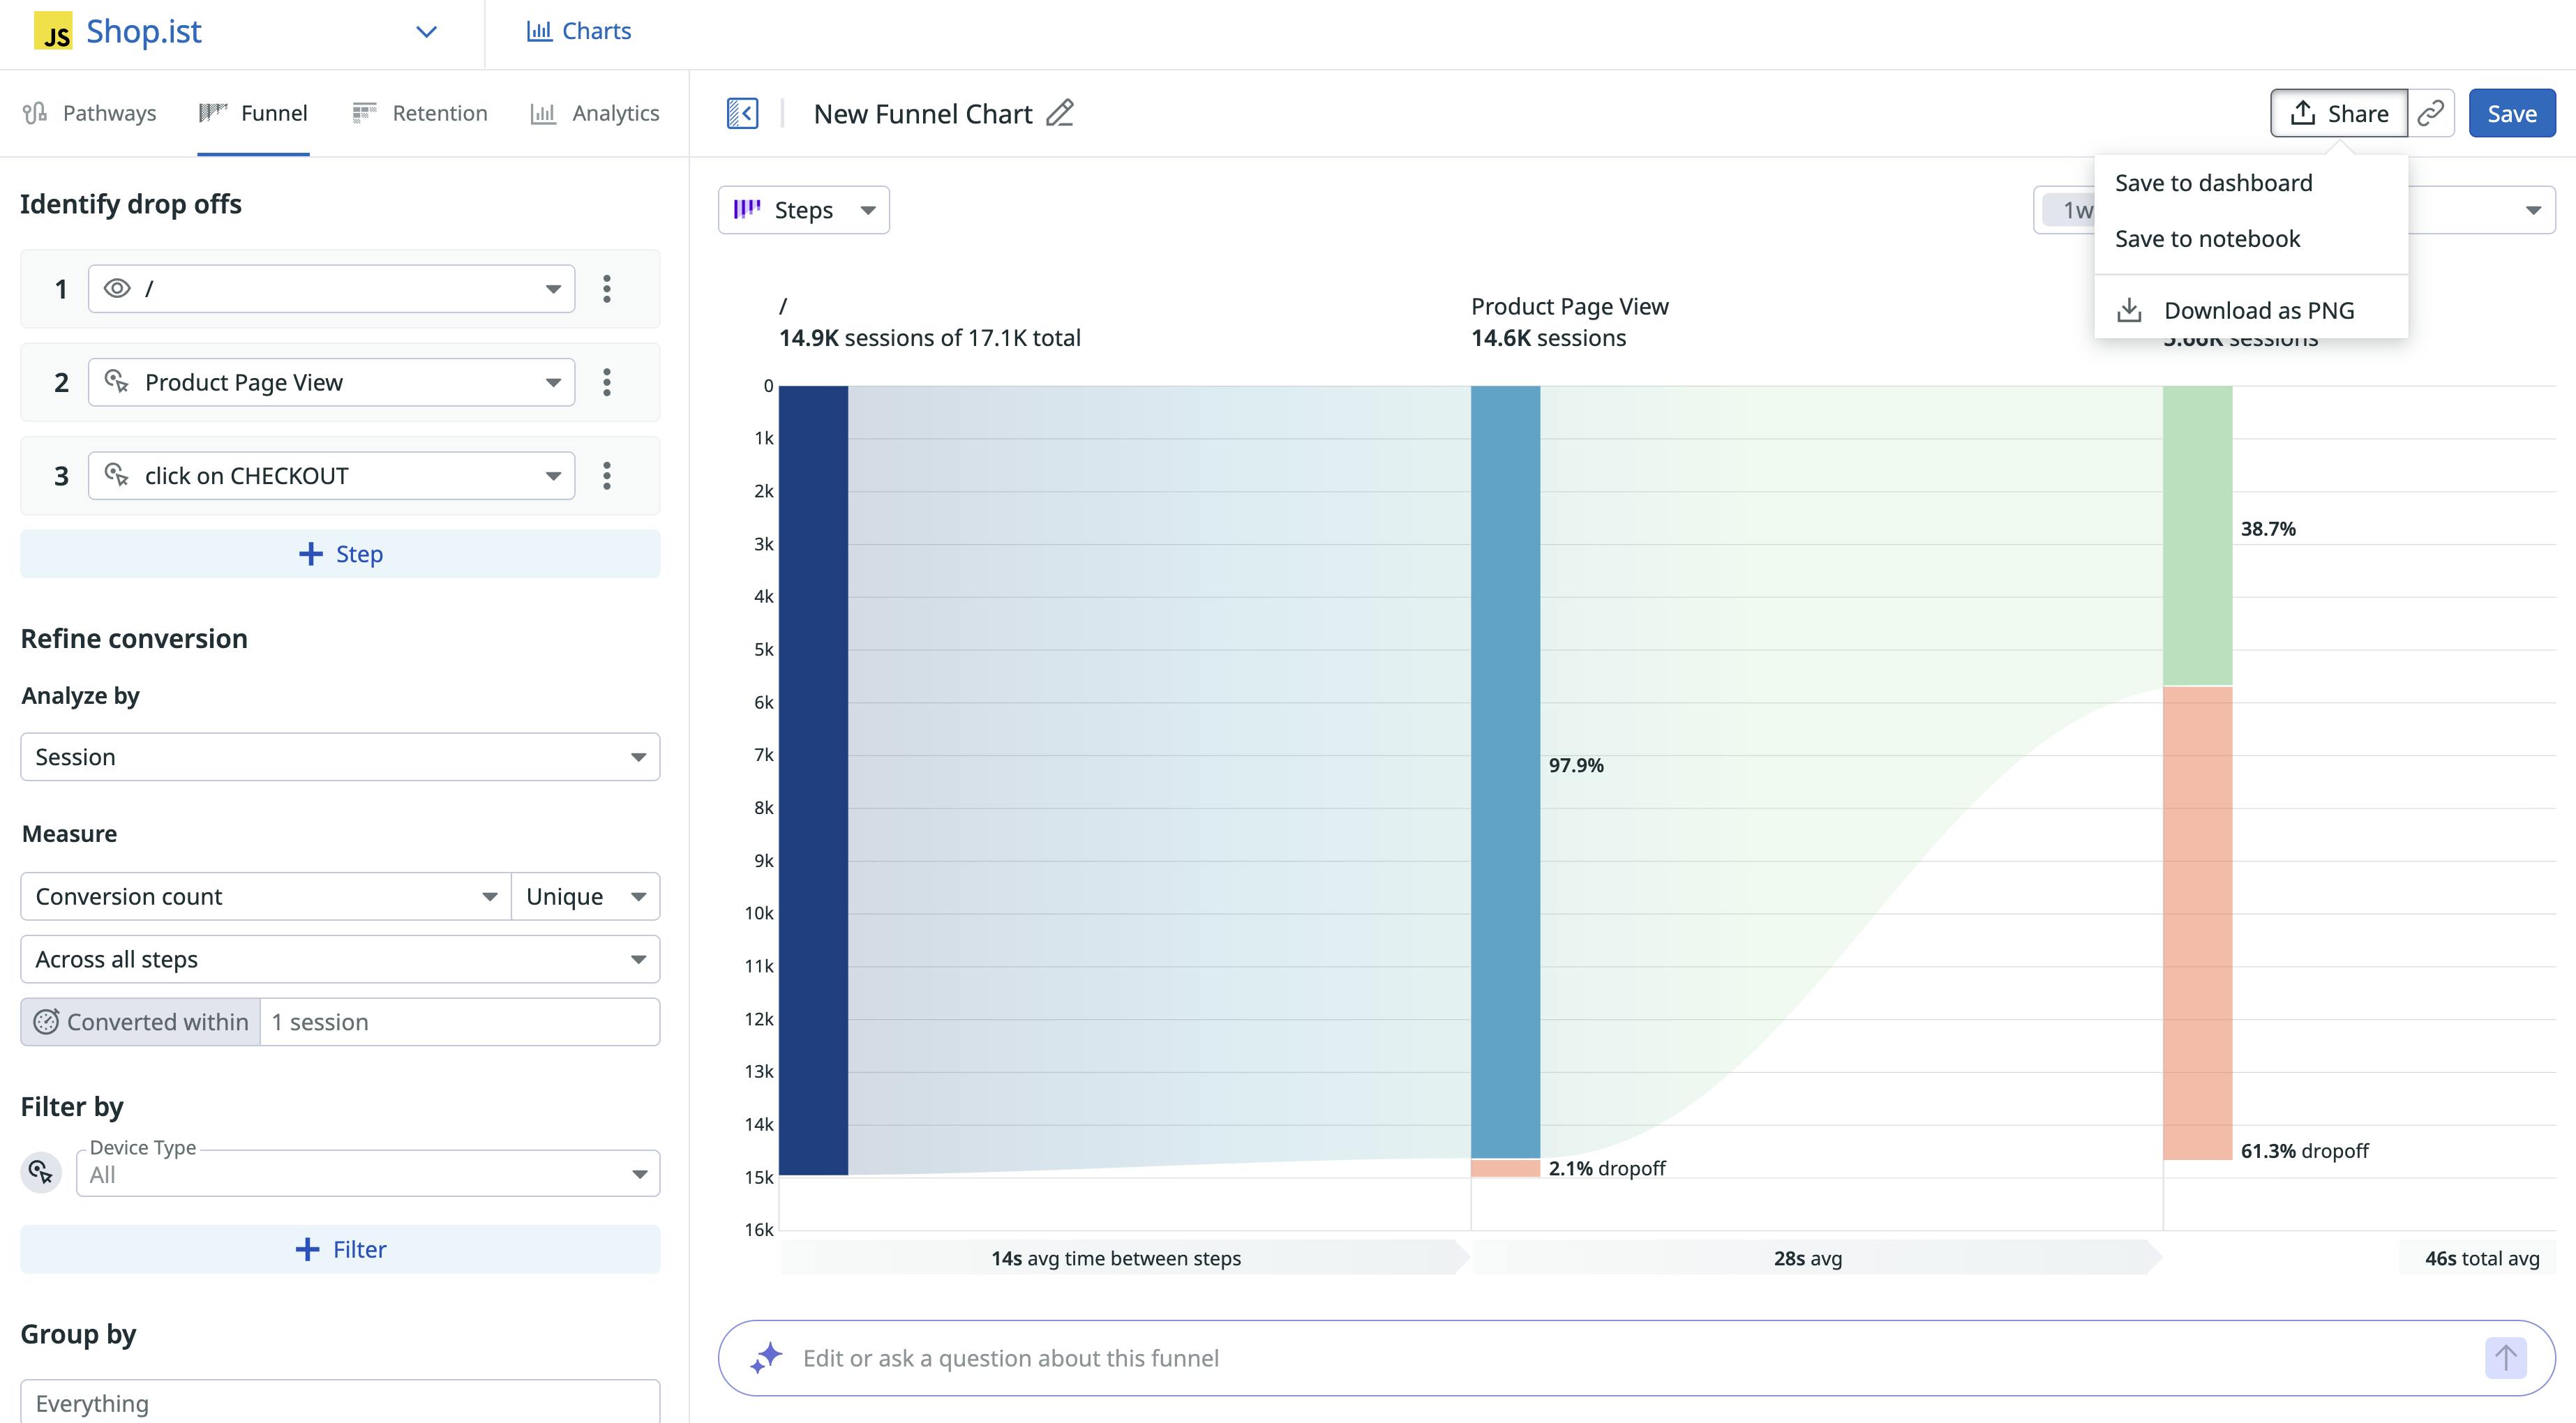Open the kebab menu on Product Page View step
This screenshot has width=2576, height=1423.
coord(607,381)
